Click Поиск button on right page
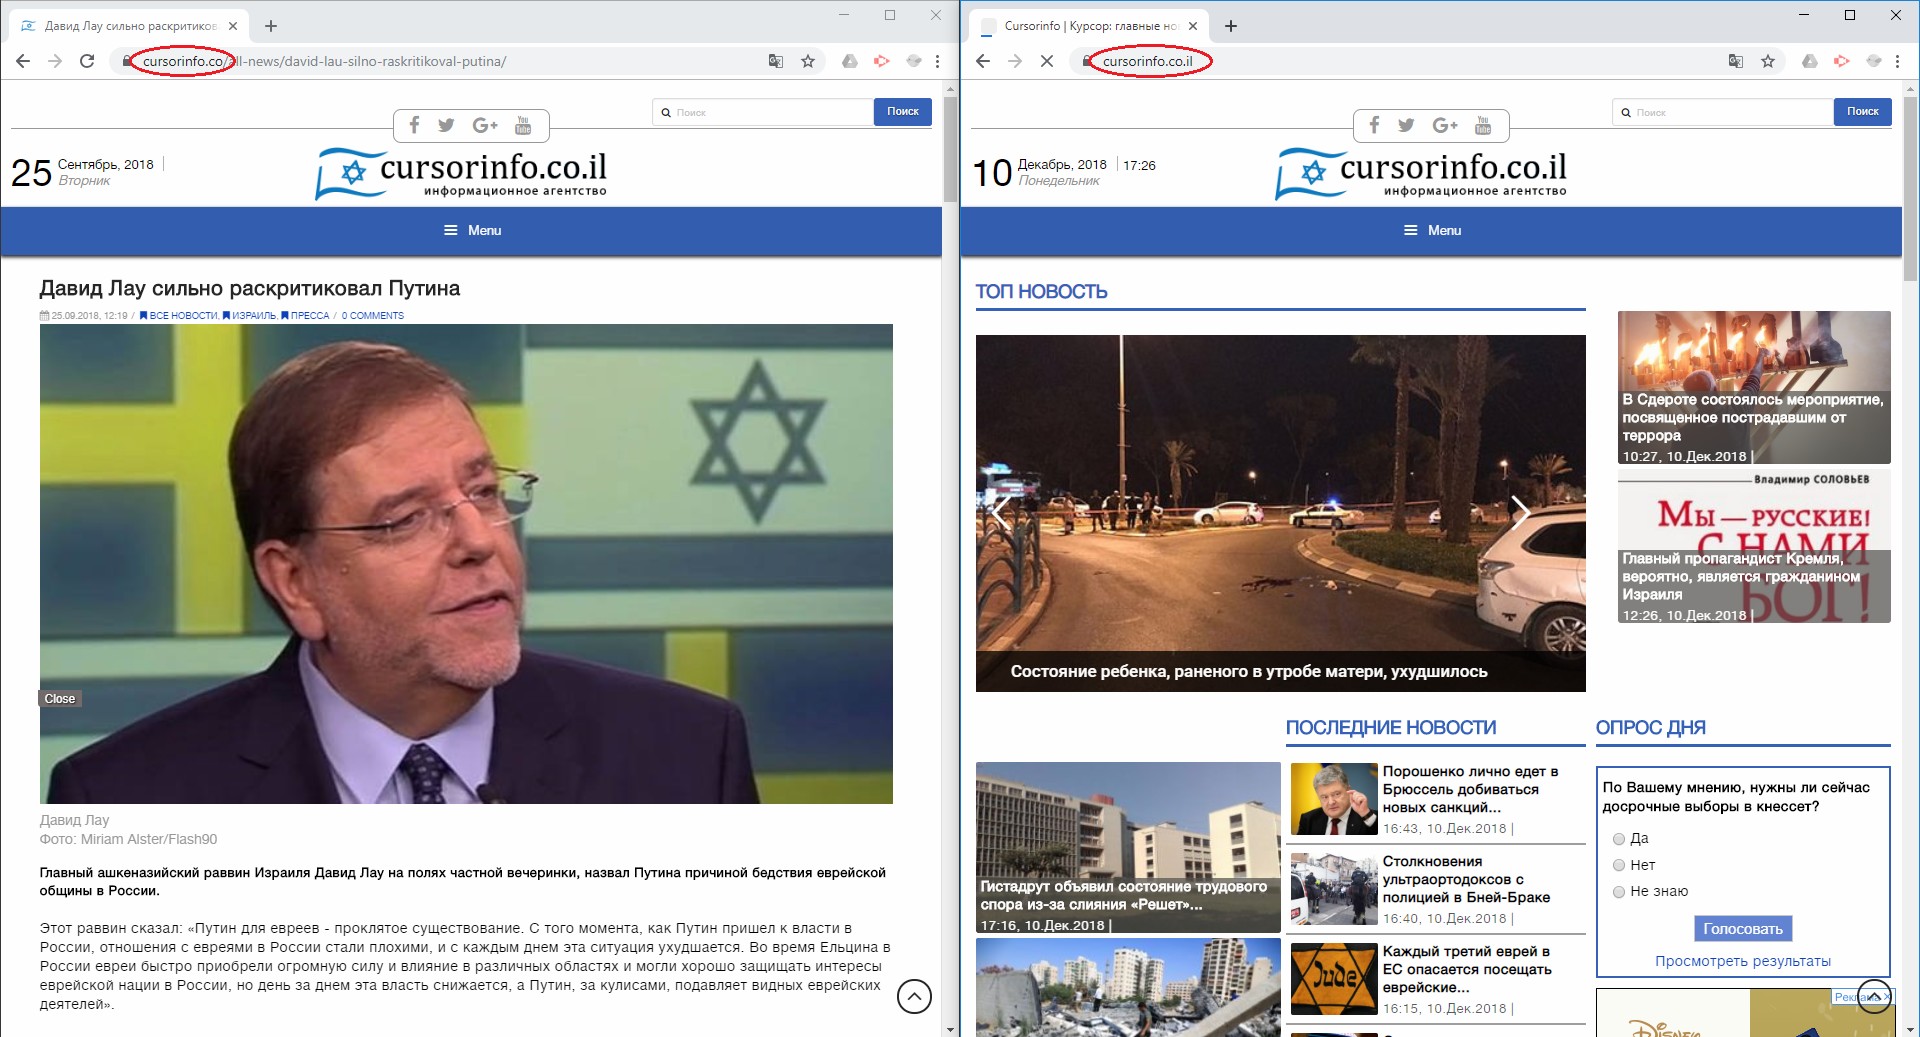 (x=1863, y=112)
